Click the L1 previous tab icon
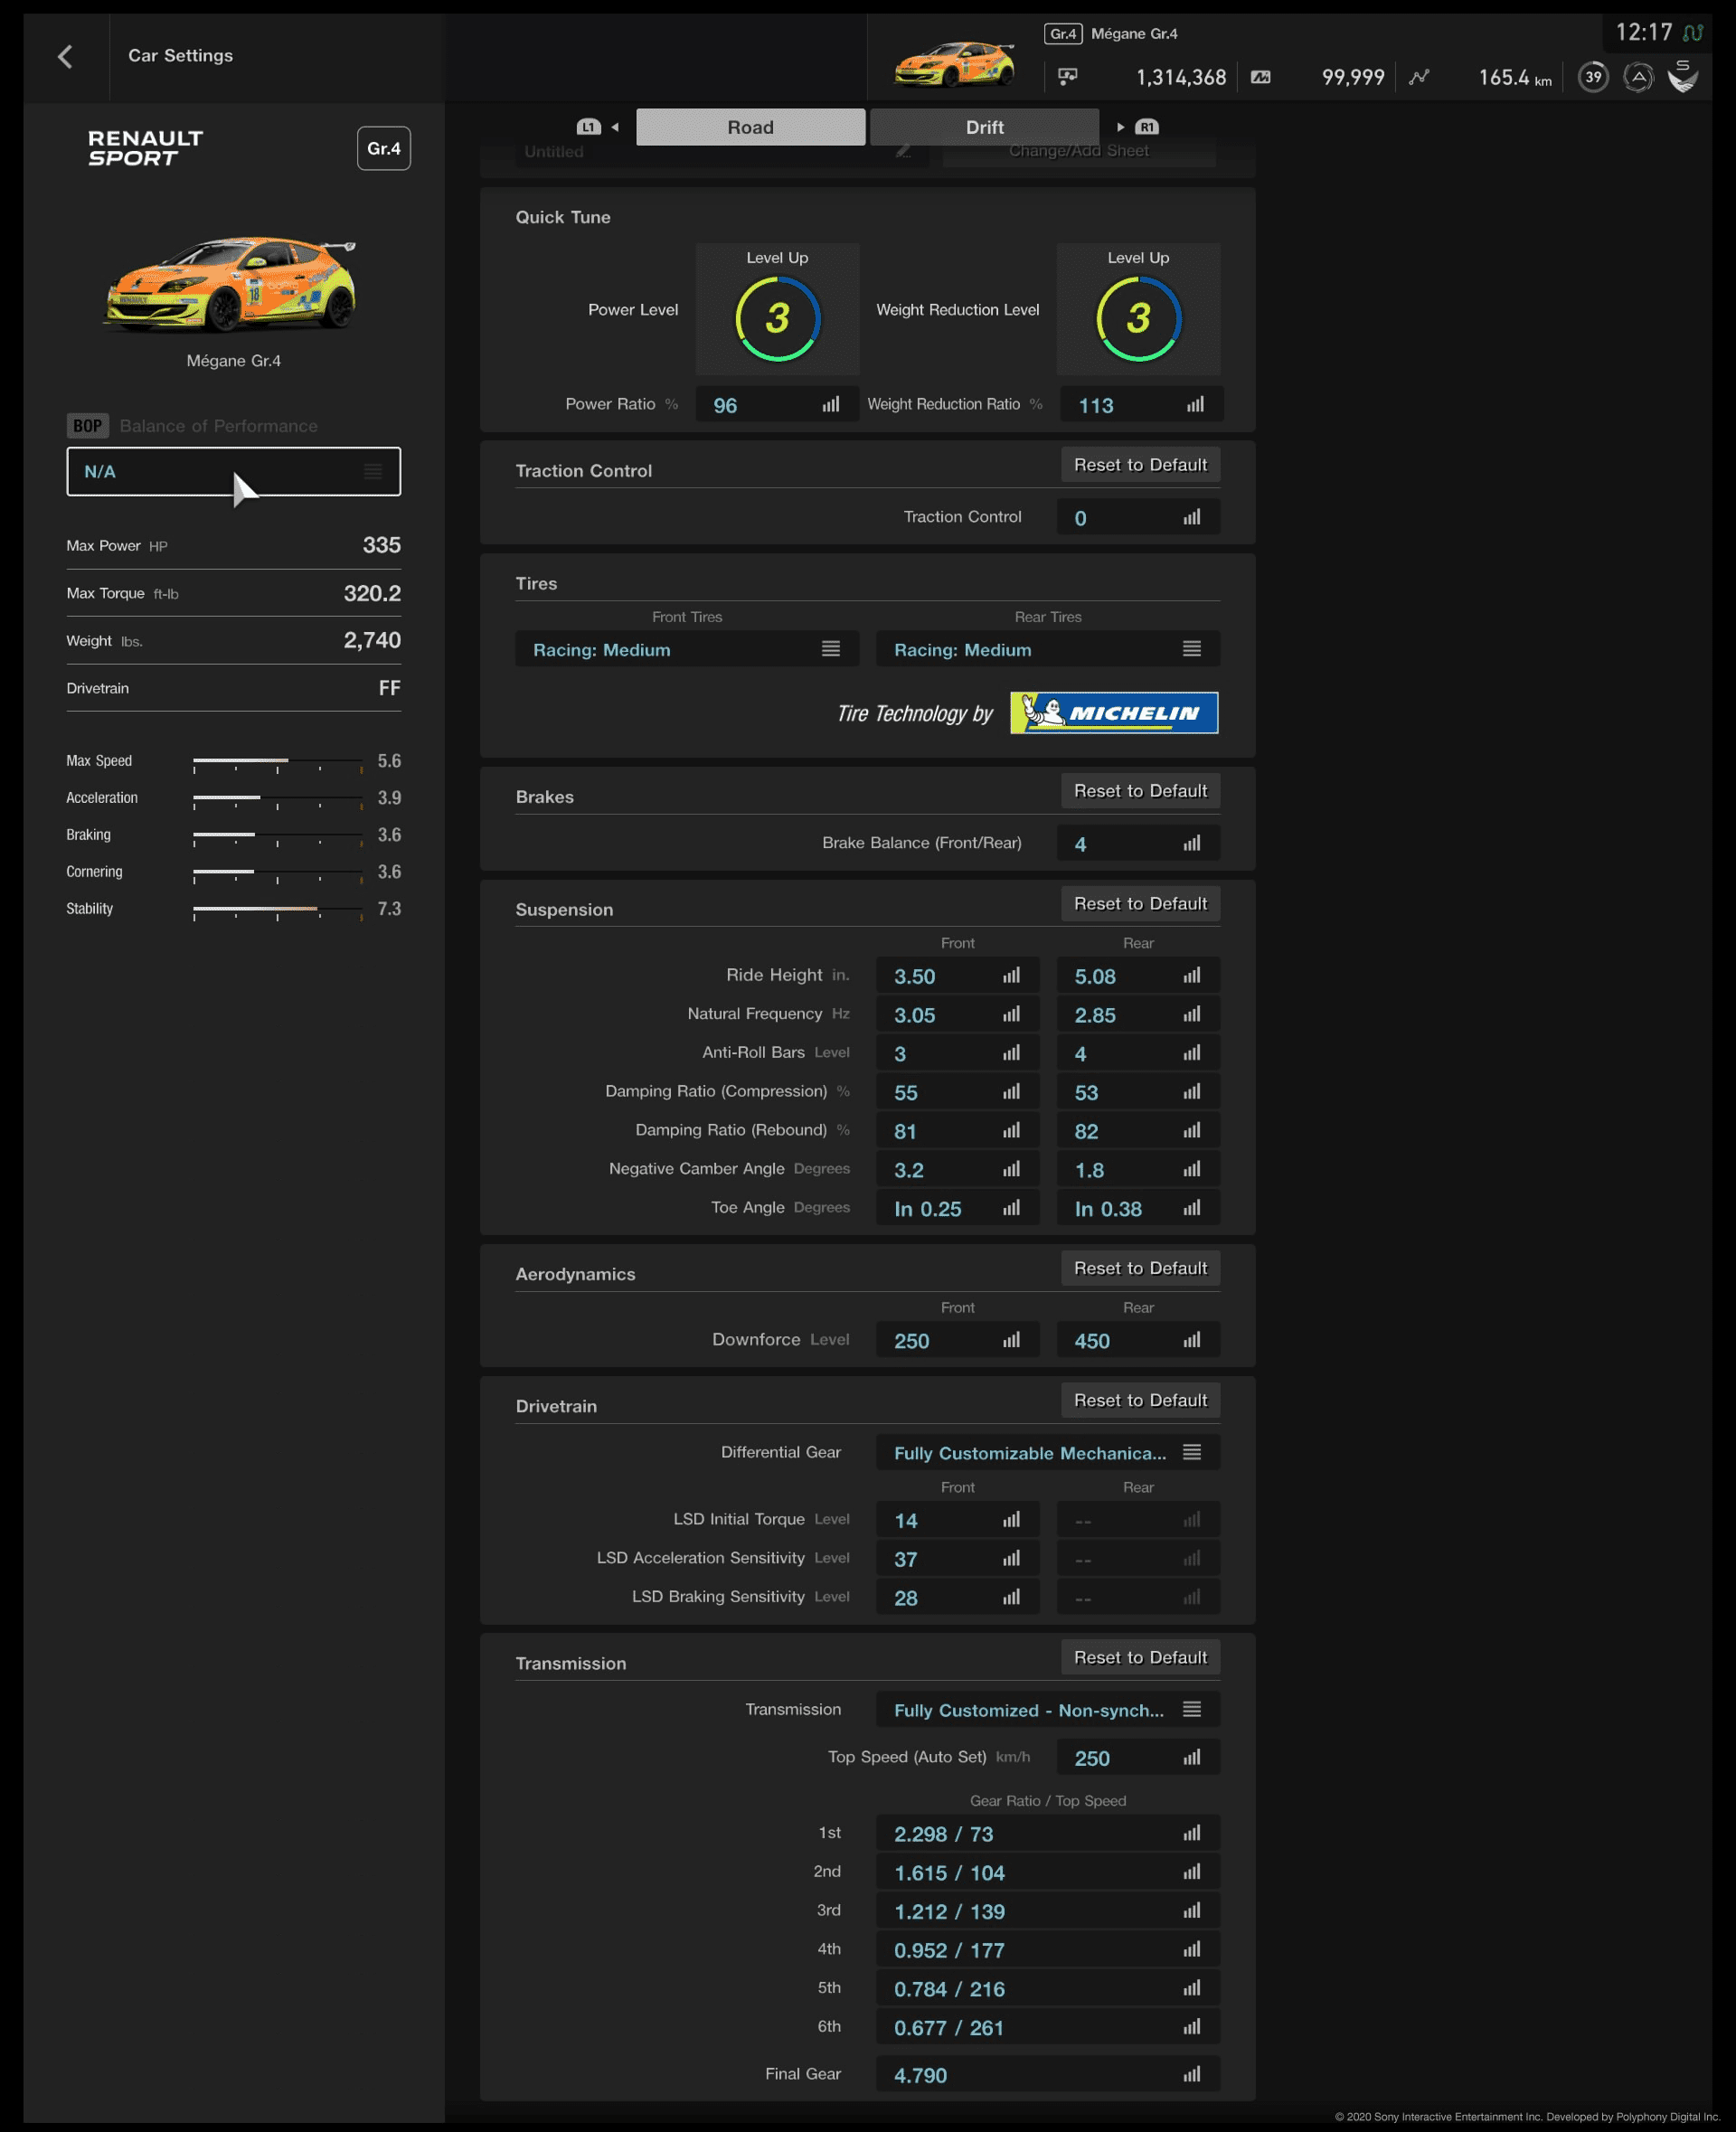The image size is (1736, 2132). tap(588, 127)
